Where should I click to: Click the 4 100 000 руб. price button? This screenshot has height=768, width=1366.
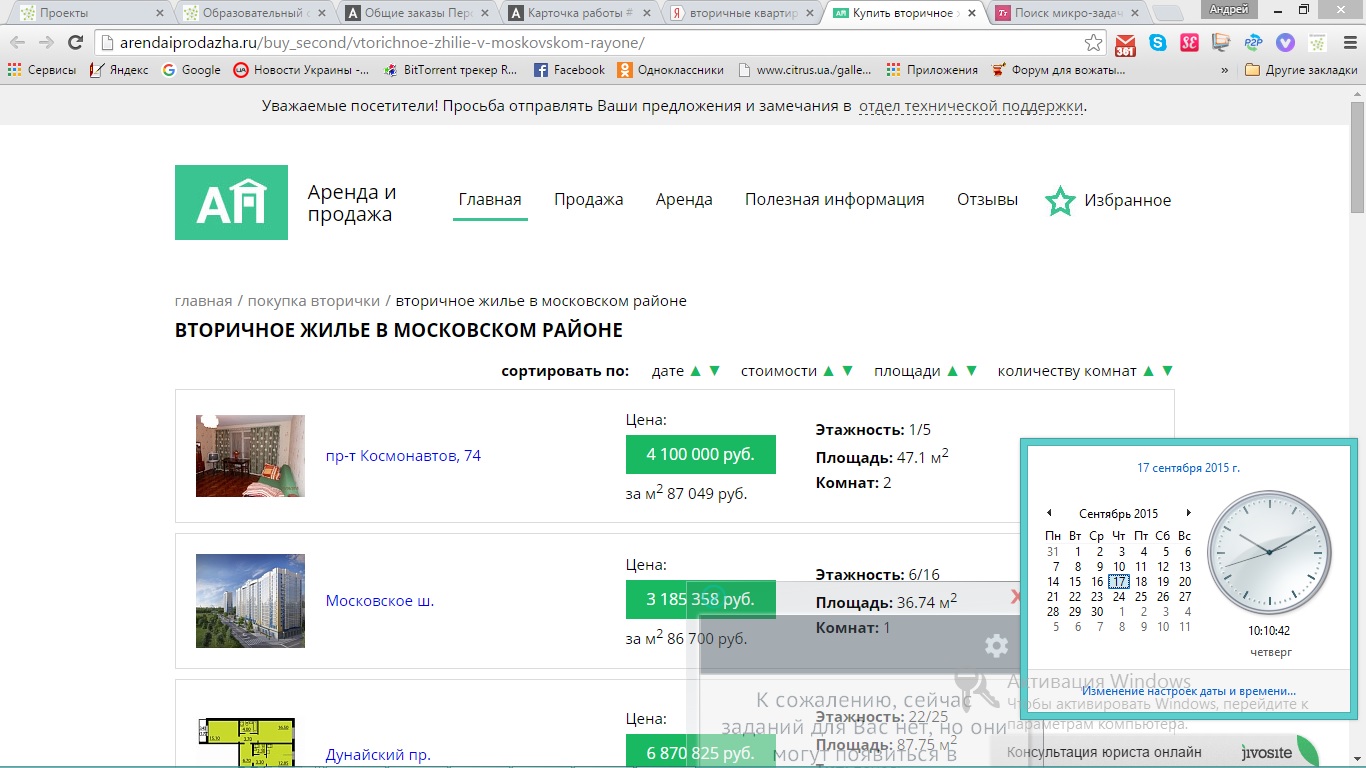[x=701, y=454]
